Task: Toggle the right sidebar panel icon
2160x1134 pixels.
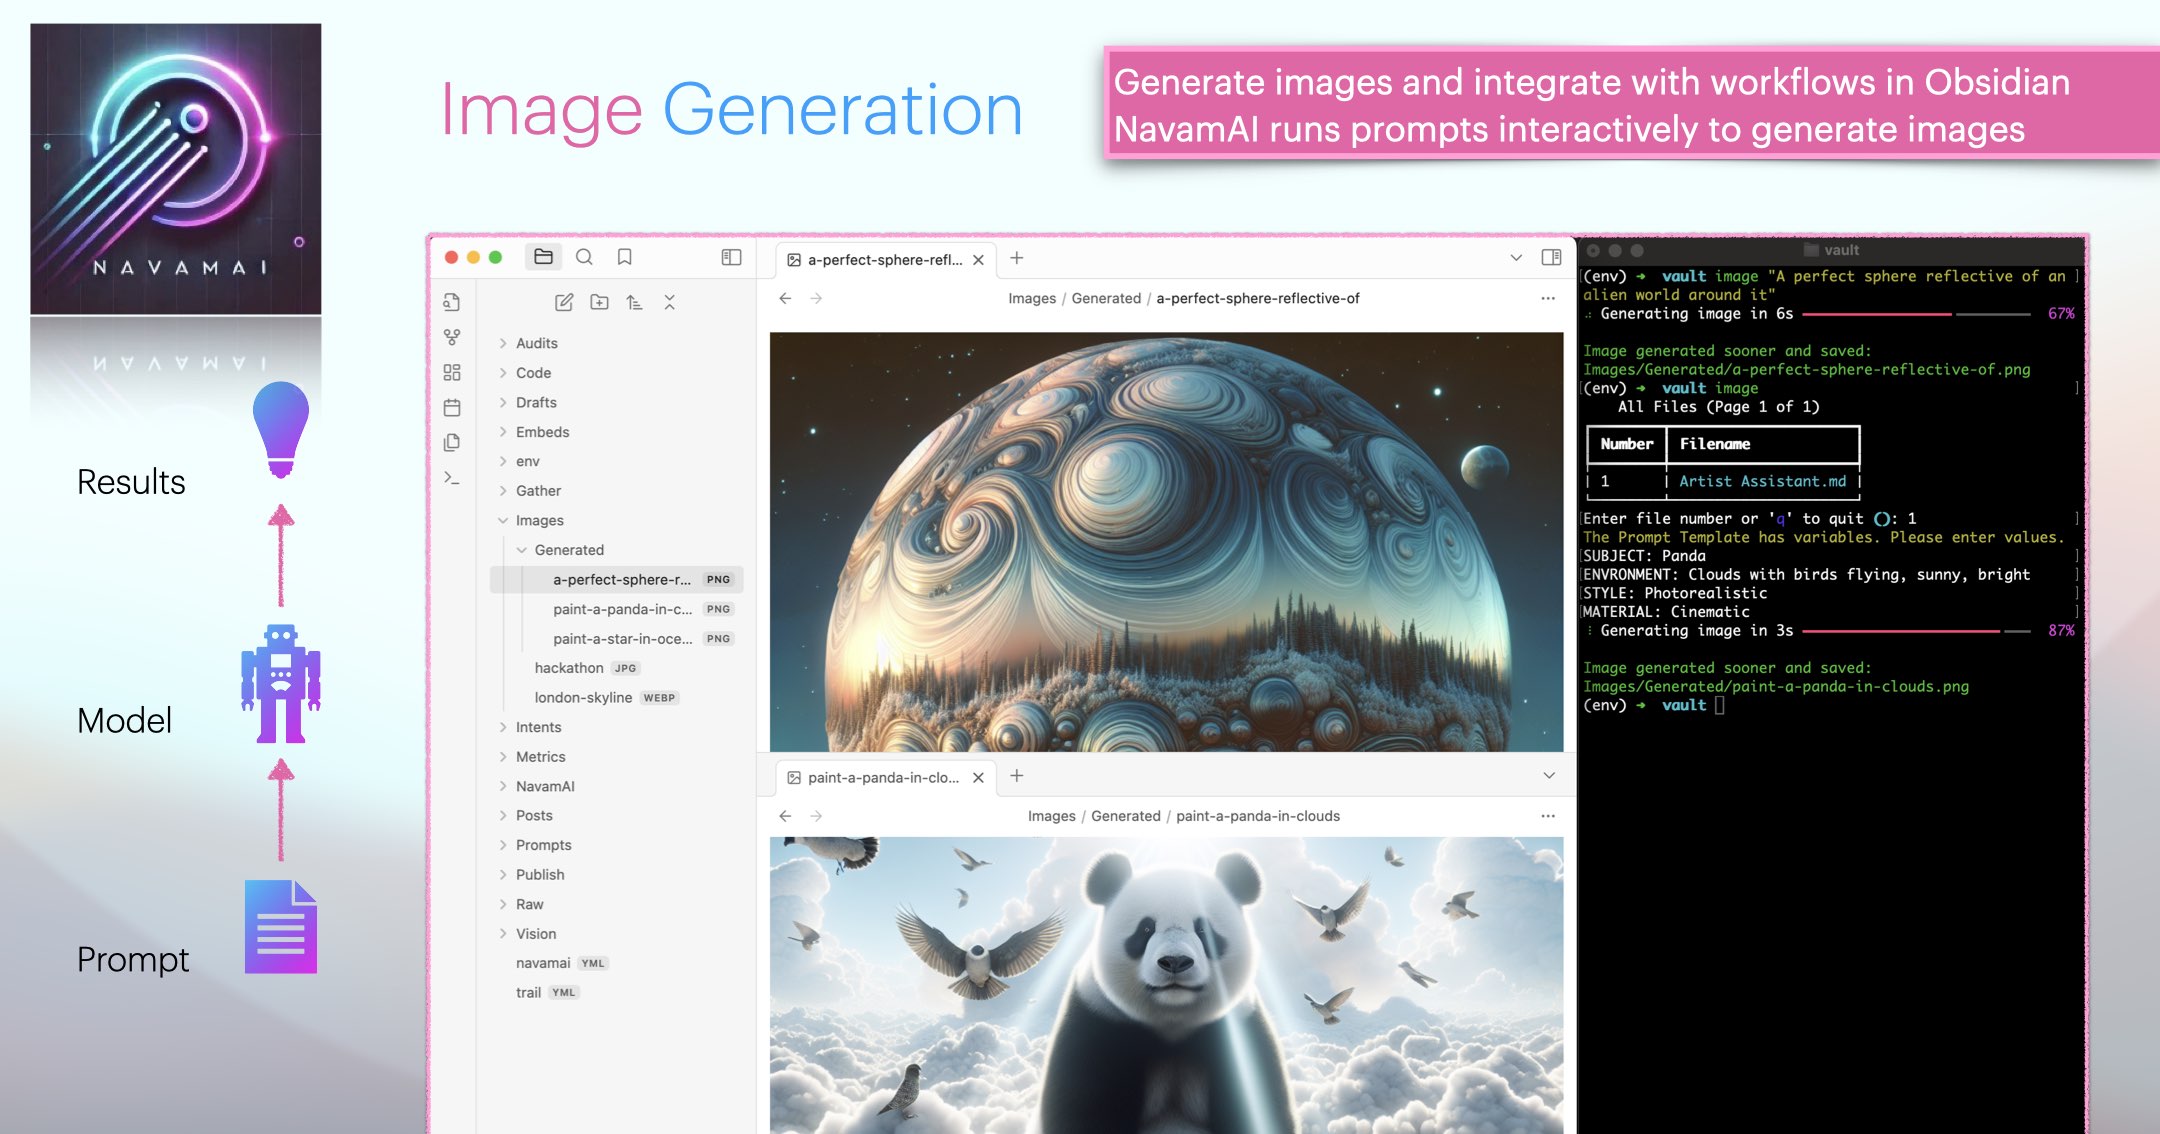Action: coord(1551,257)
